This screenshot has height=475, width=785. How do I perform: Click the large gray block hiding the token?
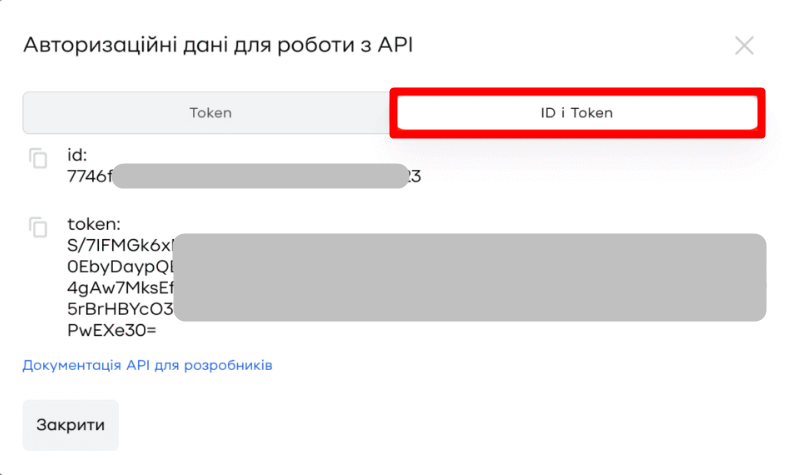[470, 276]
